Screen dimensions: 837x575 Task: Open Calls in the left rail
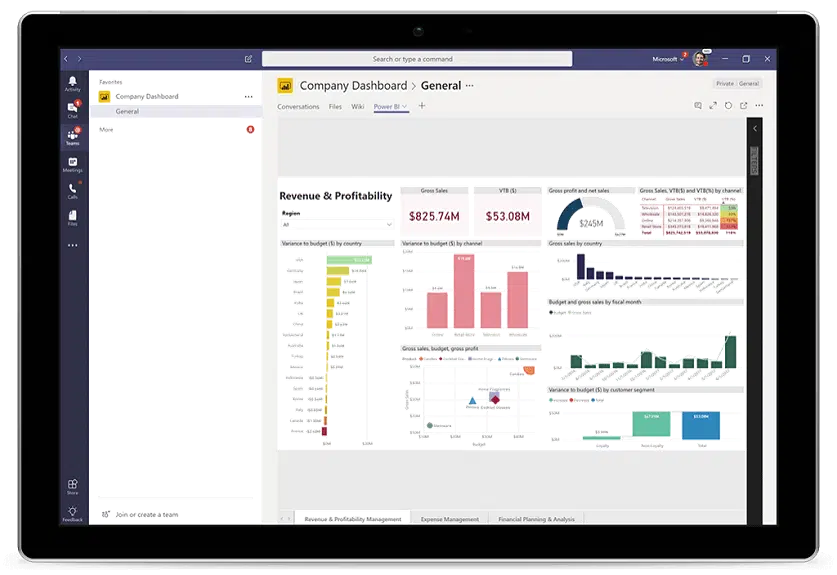[73, 190]
